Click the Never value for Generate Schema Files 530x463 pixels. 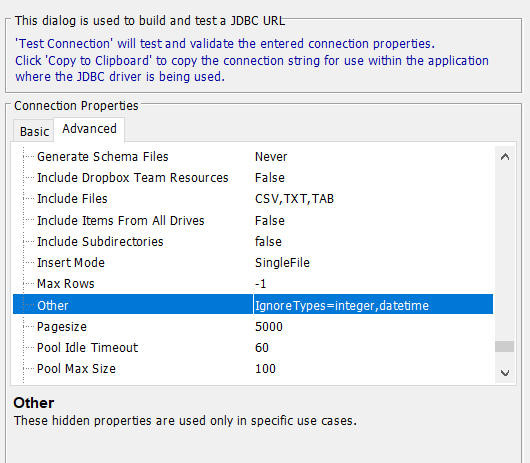pos(271,157)
